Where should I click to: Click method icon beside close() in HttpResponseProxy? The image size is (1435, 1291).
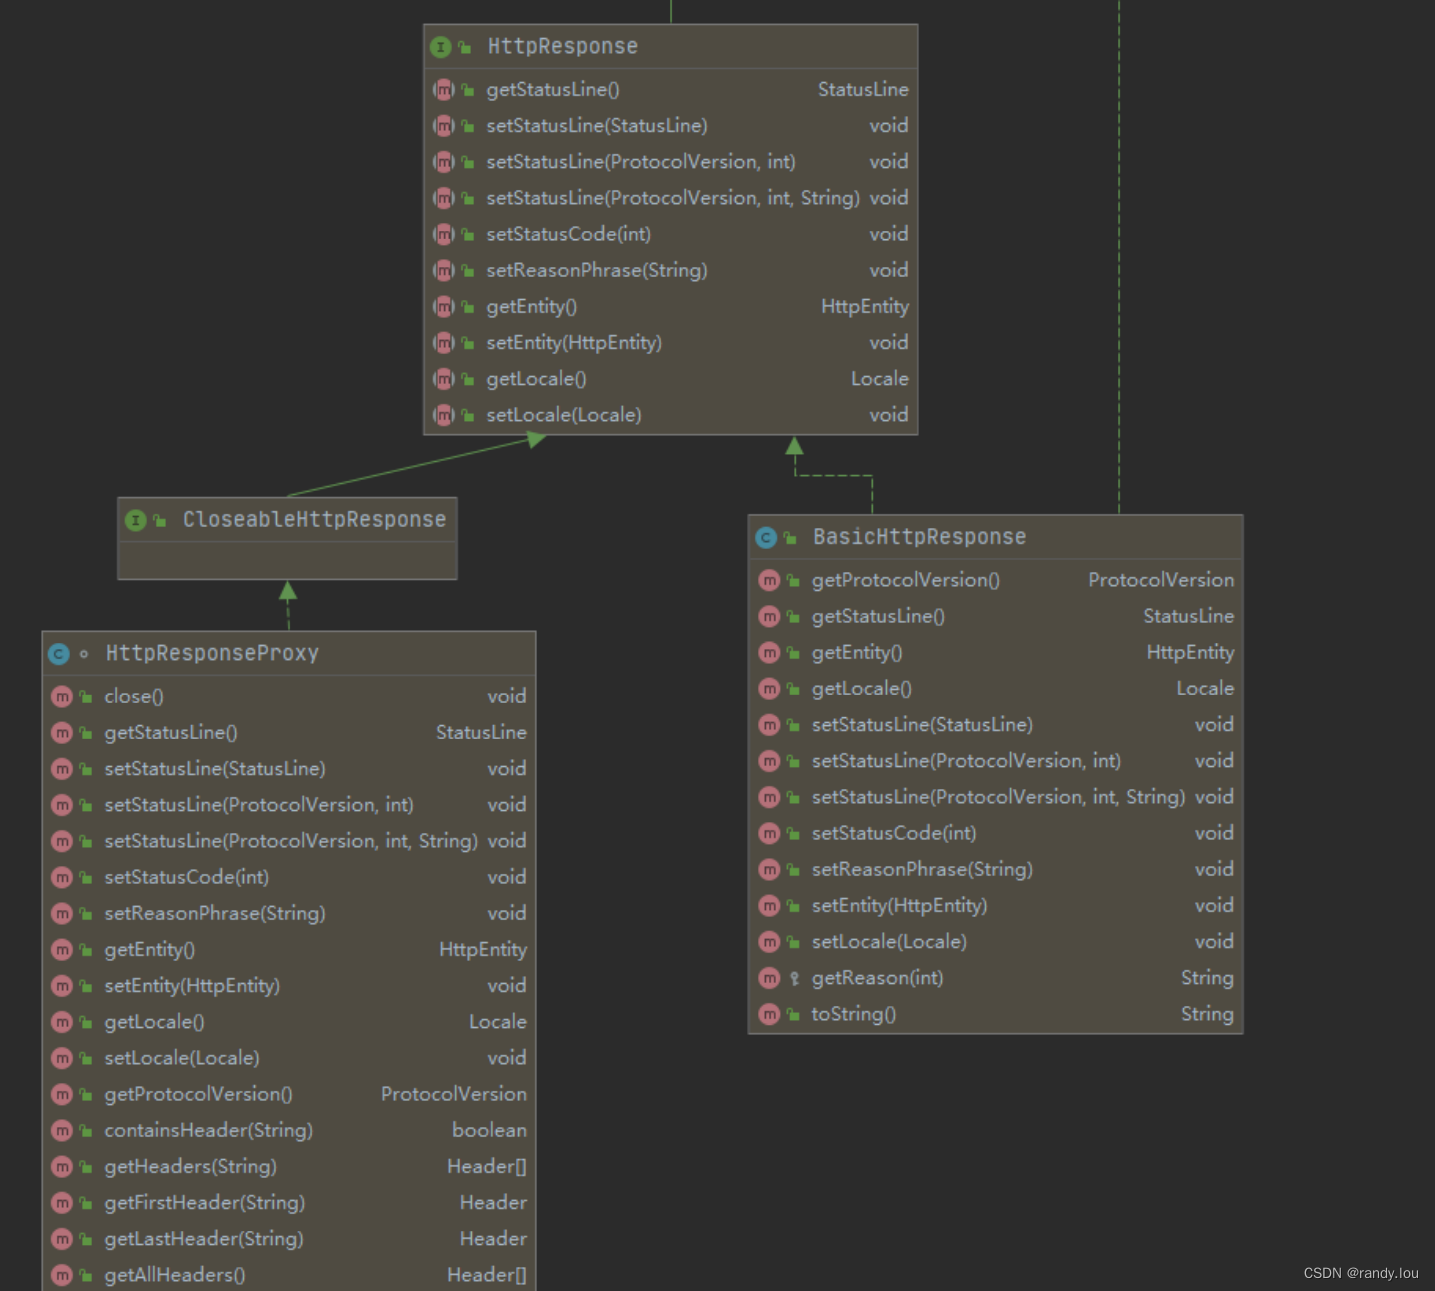coord(62,697)
